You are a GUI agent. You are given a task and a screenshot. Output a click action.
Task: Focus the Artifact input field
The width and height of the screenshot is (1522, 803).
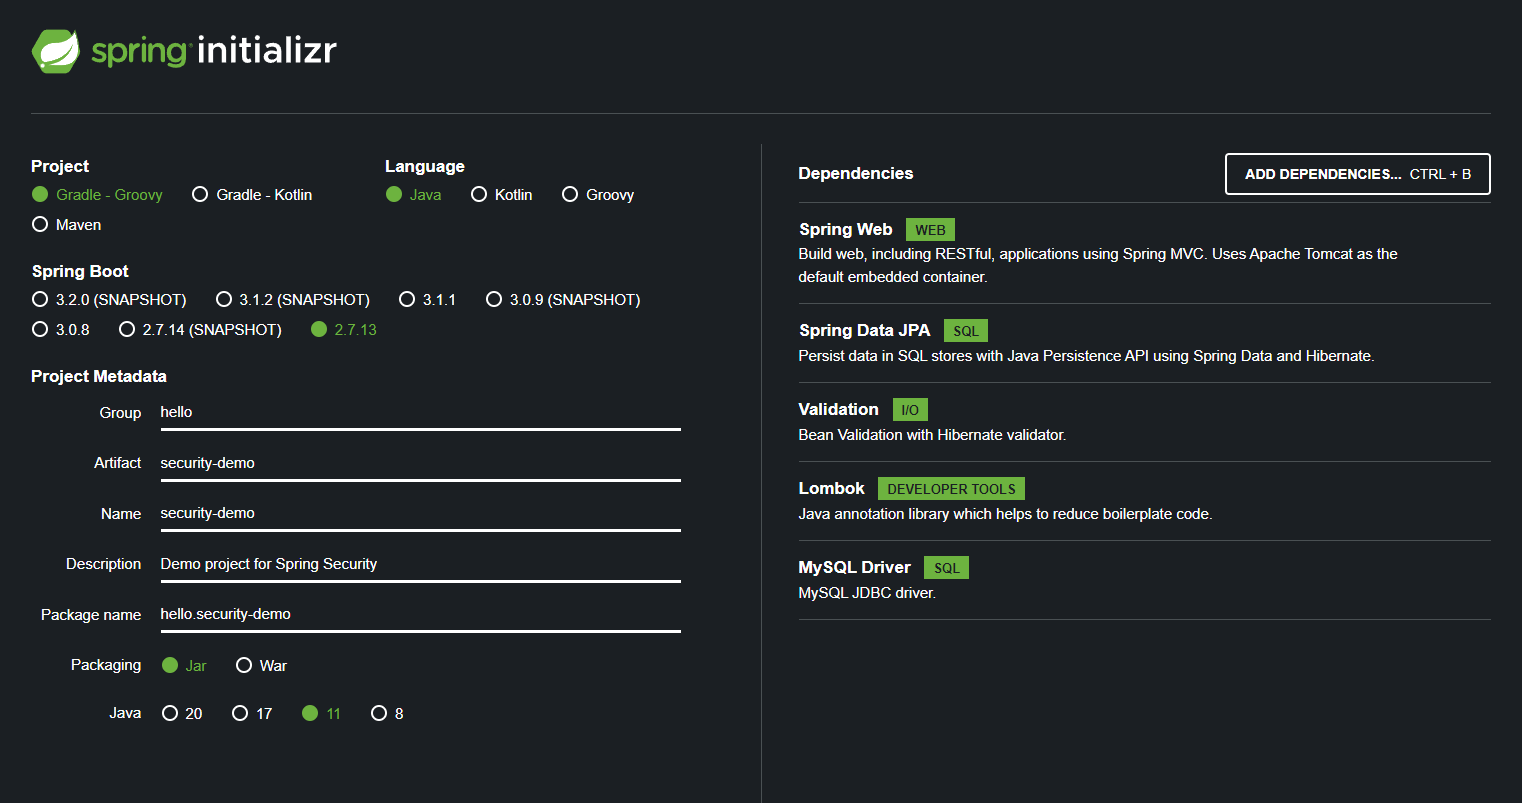pyautogui.click(x=420, y=464)
